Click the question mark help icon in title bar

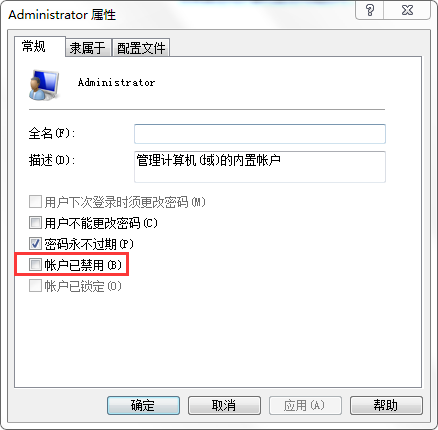click(x=370, y=10)
